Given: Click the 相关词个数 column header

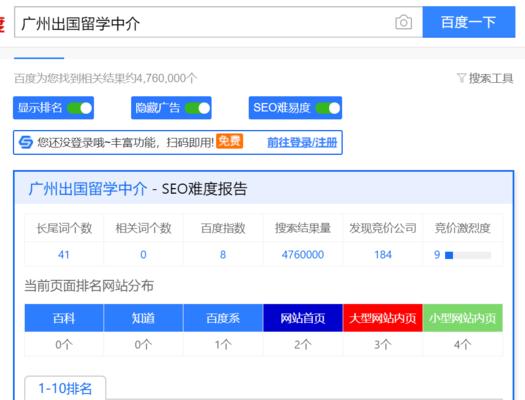Looking at the screenshot, I should click(143, 228).
